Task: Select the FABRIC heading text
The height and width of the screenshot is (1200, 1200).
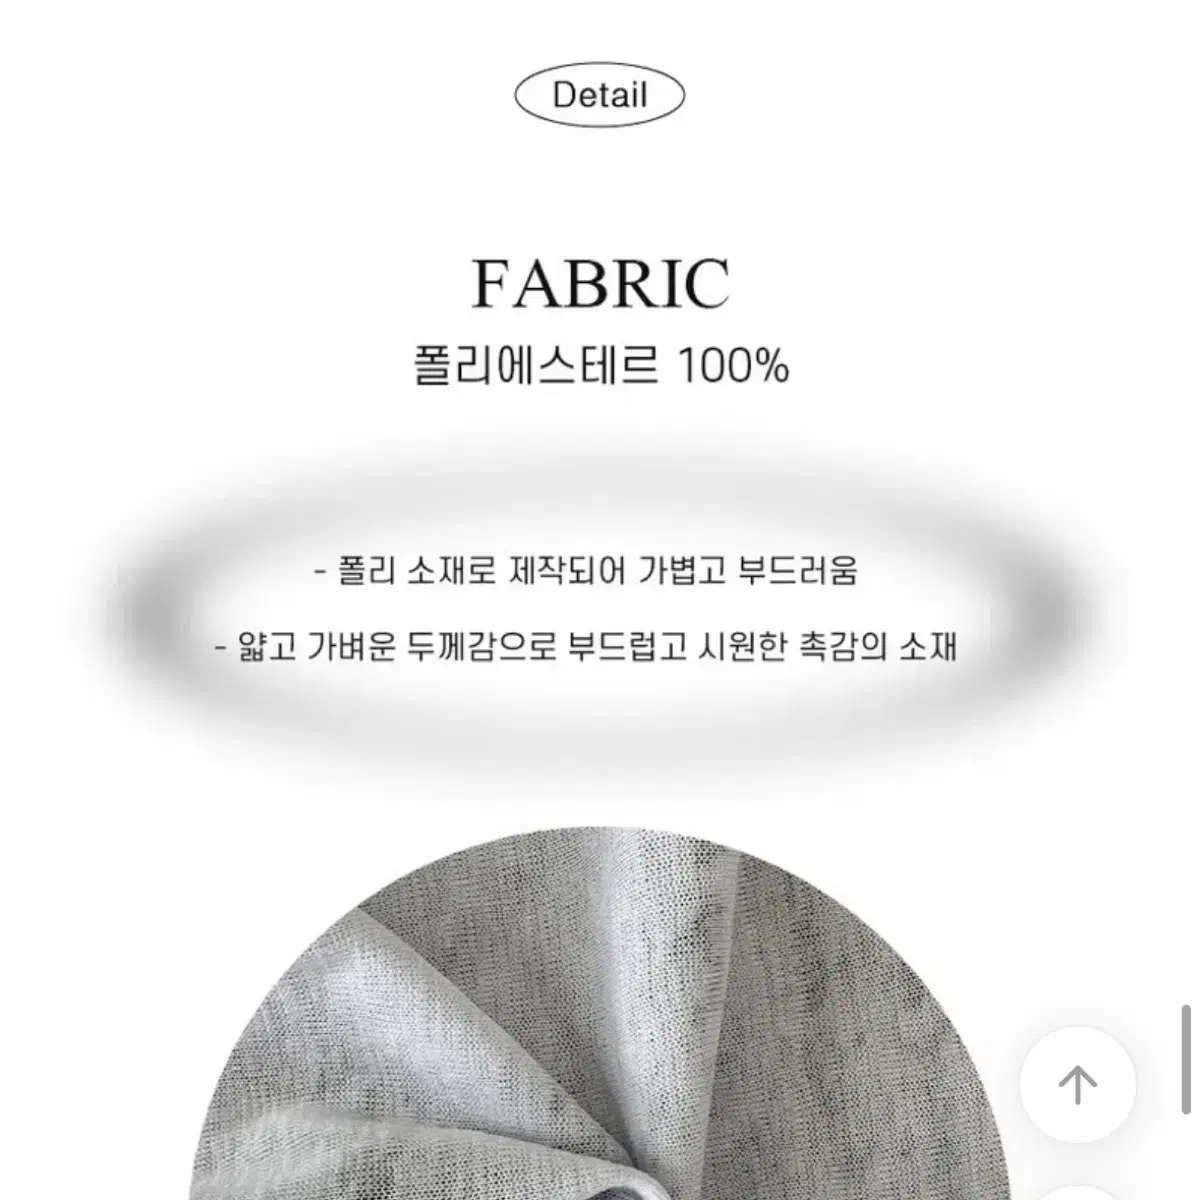Action: [x=600, y=283]
